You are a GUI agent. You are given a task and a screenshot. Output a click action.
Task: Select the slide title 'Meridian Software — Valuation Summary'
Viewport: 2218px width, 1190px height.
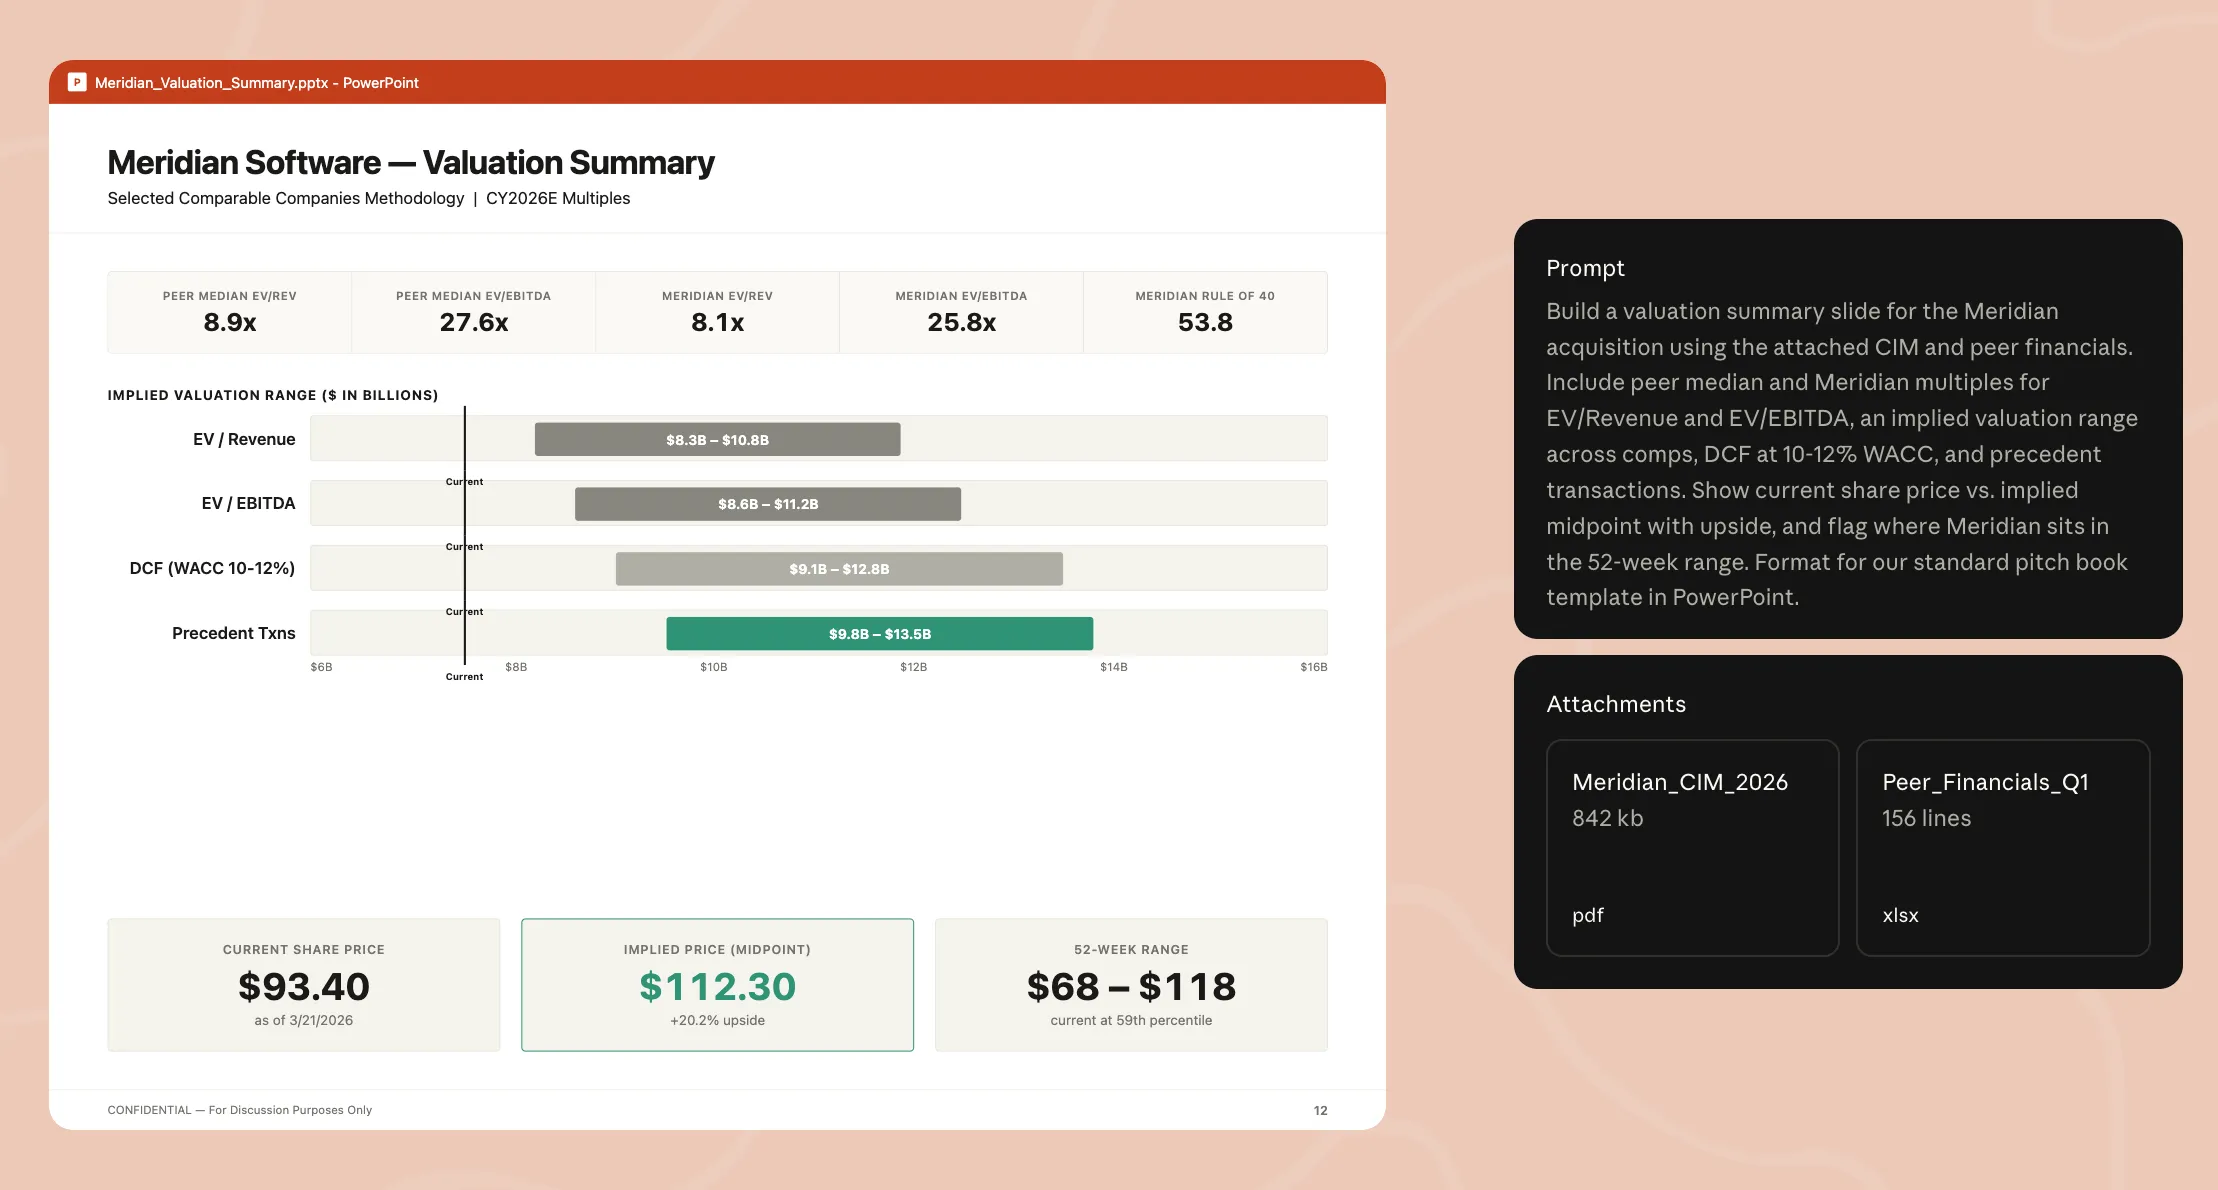[411, 162]
